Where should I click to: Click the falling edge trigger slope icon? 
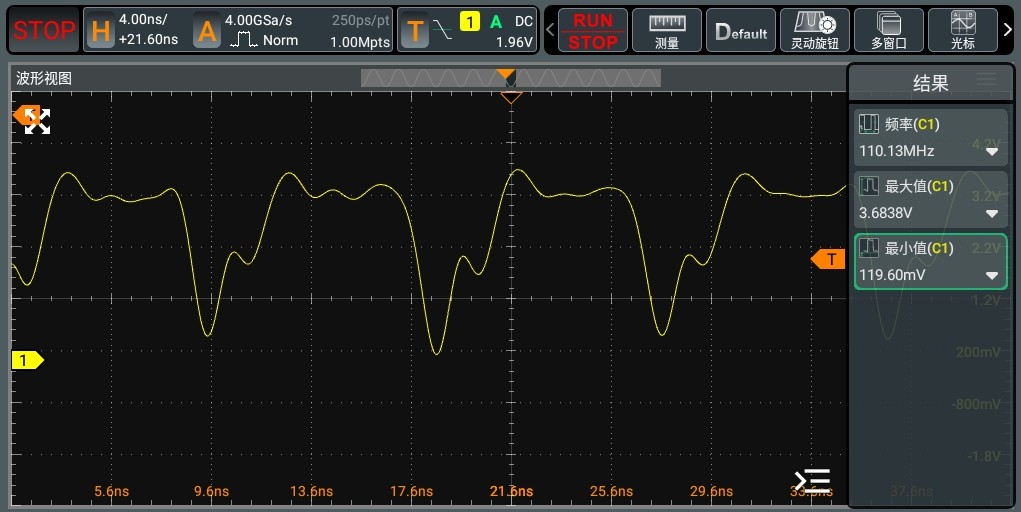tap(443, 29)
